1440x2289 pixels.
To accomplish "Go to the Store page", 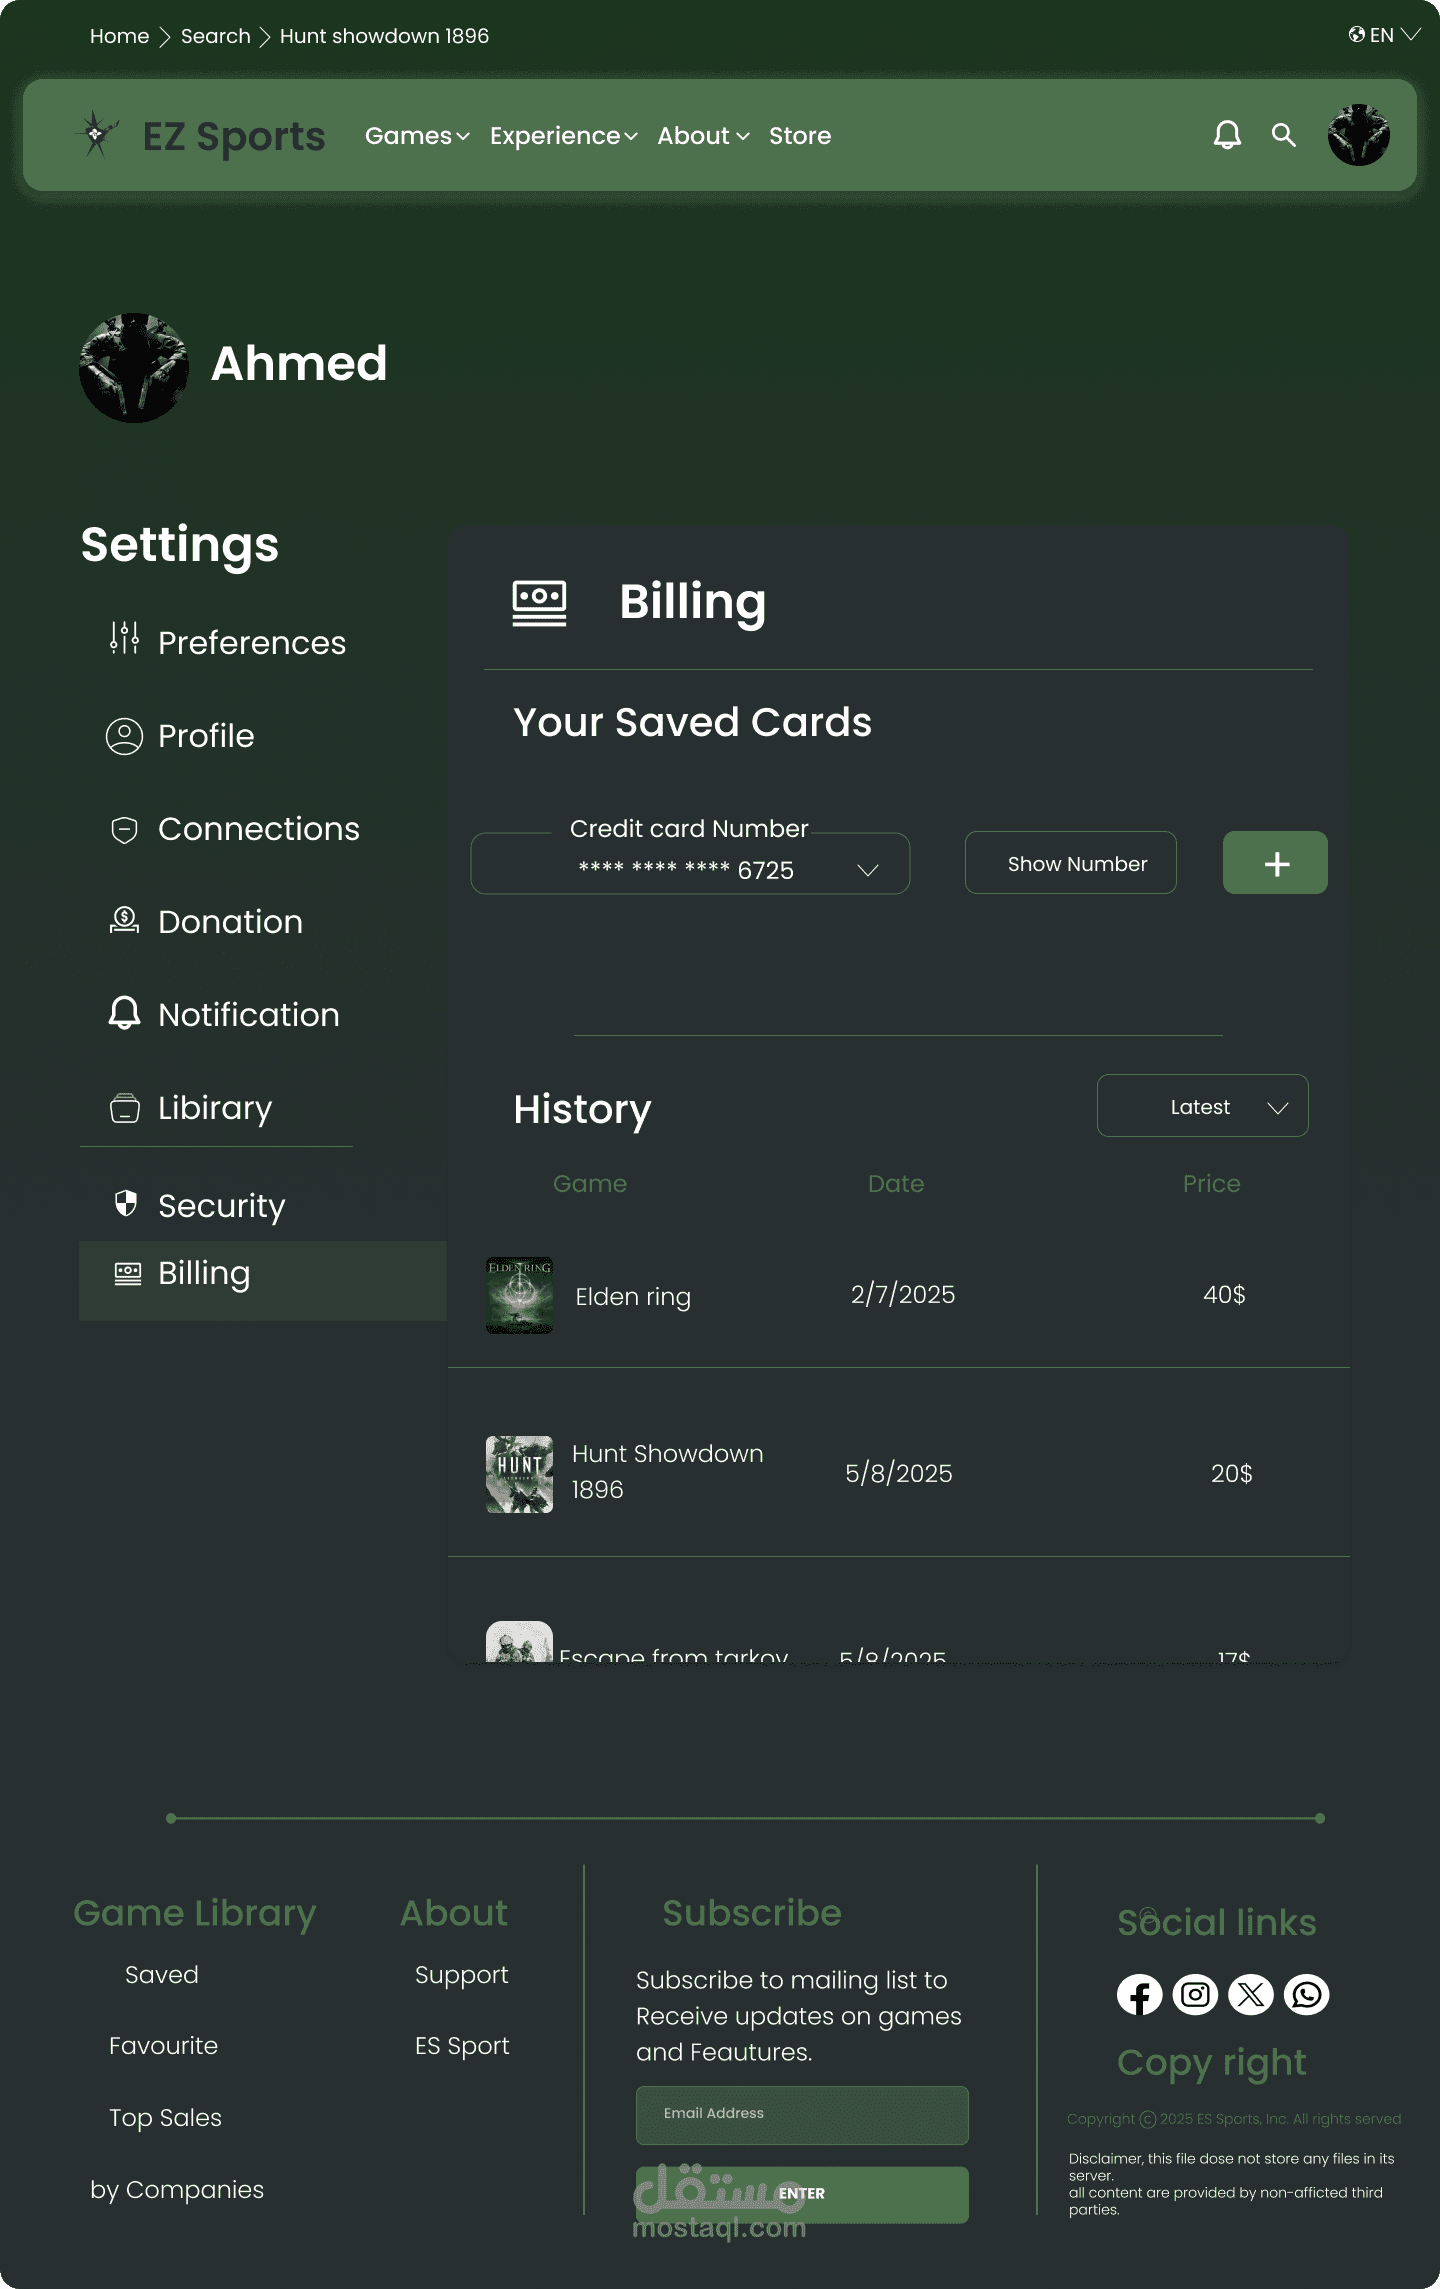I will point(800,136).
